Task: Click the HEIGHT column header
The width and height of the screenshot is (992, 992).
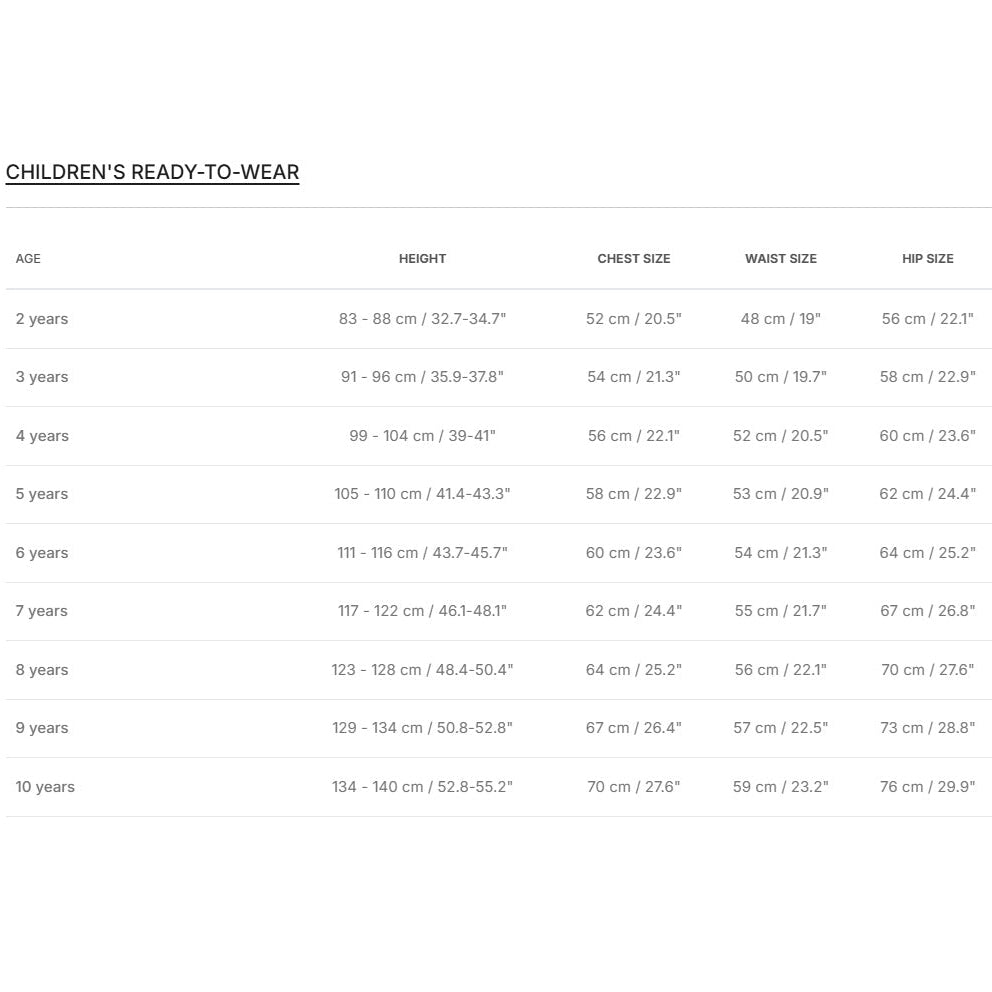Action: [x=422, y=259]
